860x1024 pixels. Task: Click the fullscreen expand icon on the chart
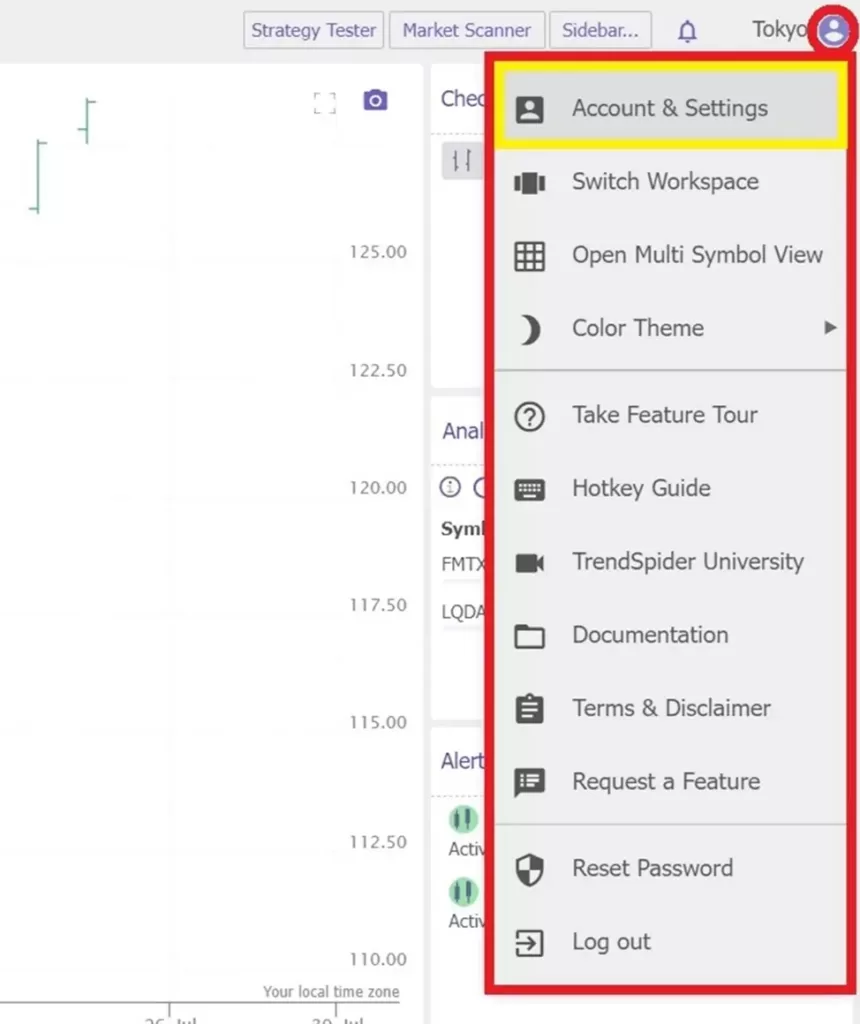click(323, 101)
